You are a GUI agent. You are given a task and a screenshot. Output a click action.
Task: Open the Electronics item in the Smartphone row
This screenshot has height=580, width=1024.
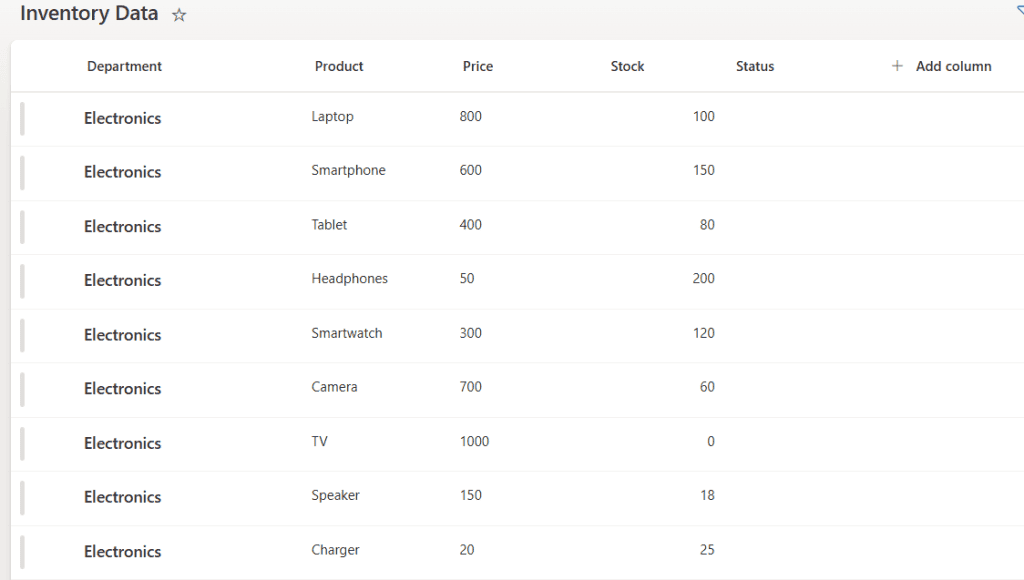point(123,172)
